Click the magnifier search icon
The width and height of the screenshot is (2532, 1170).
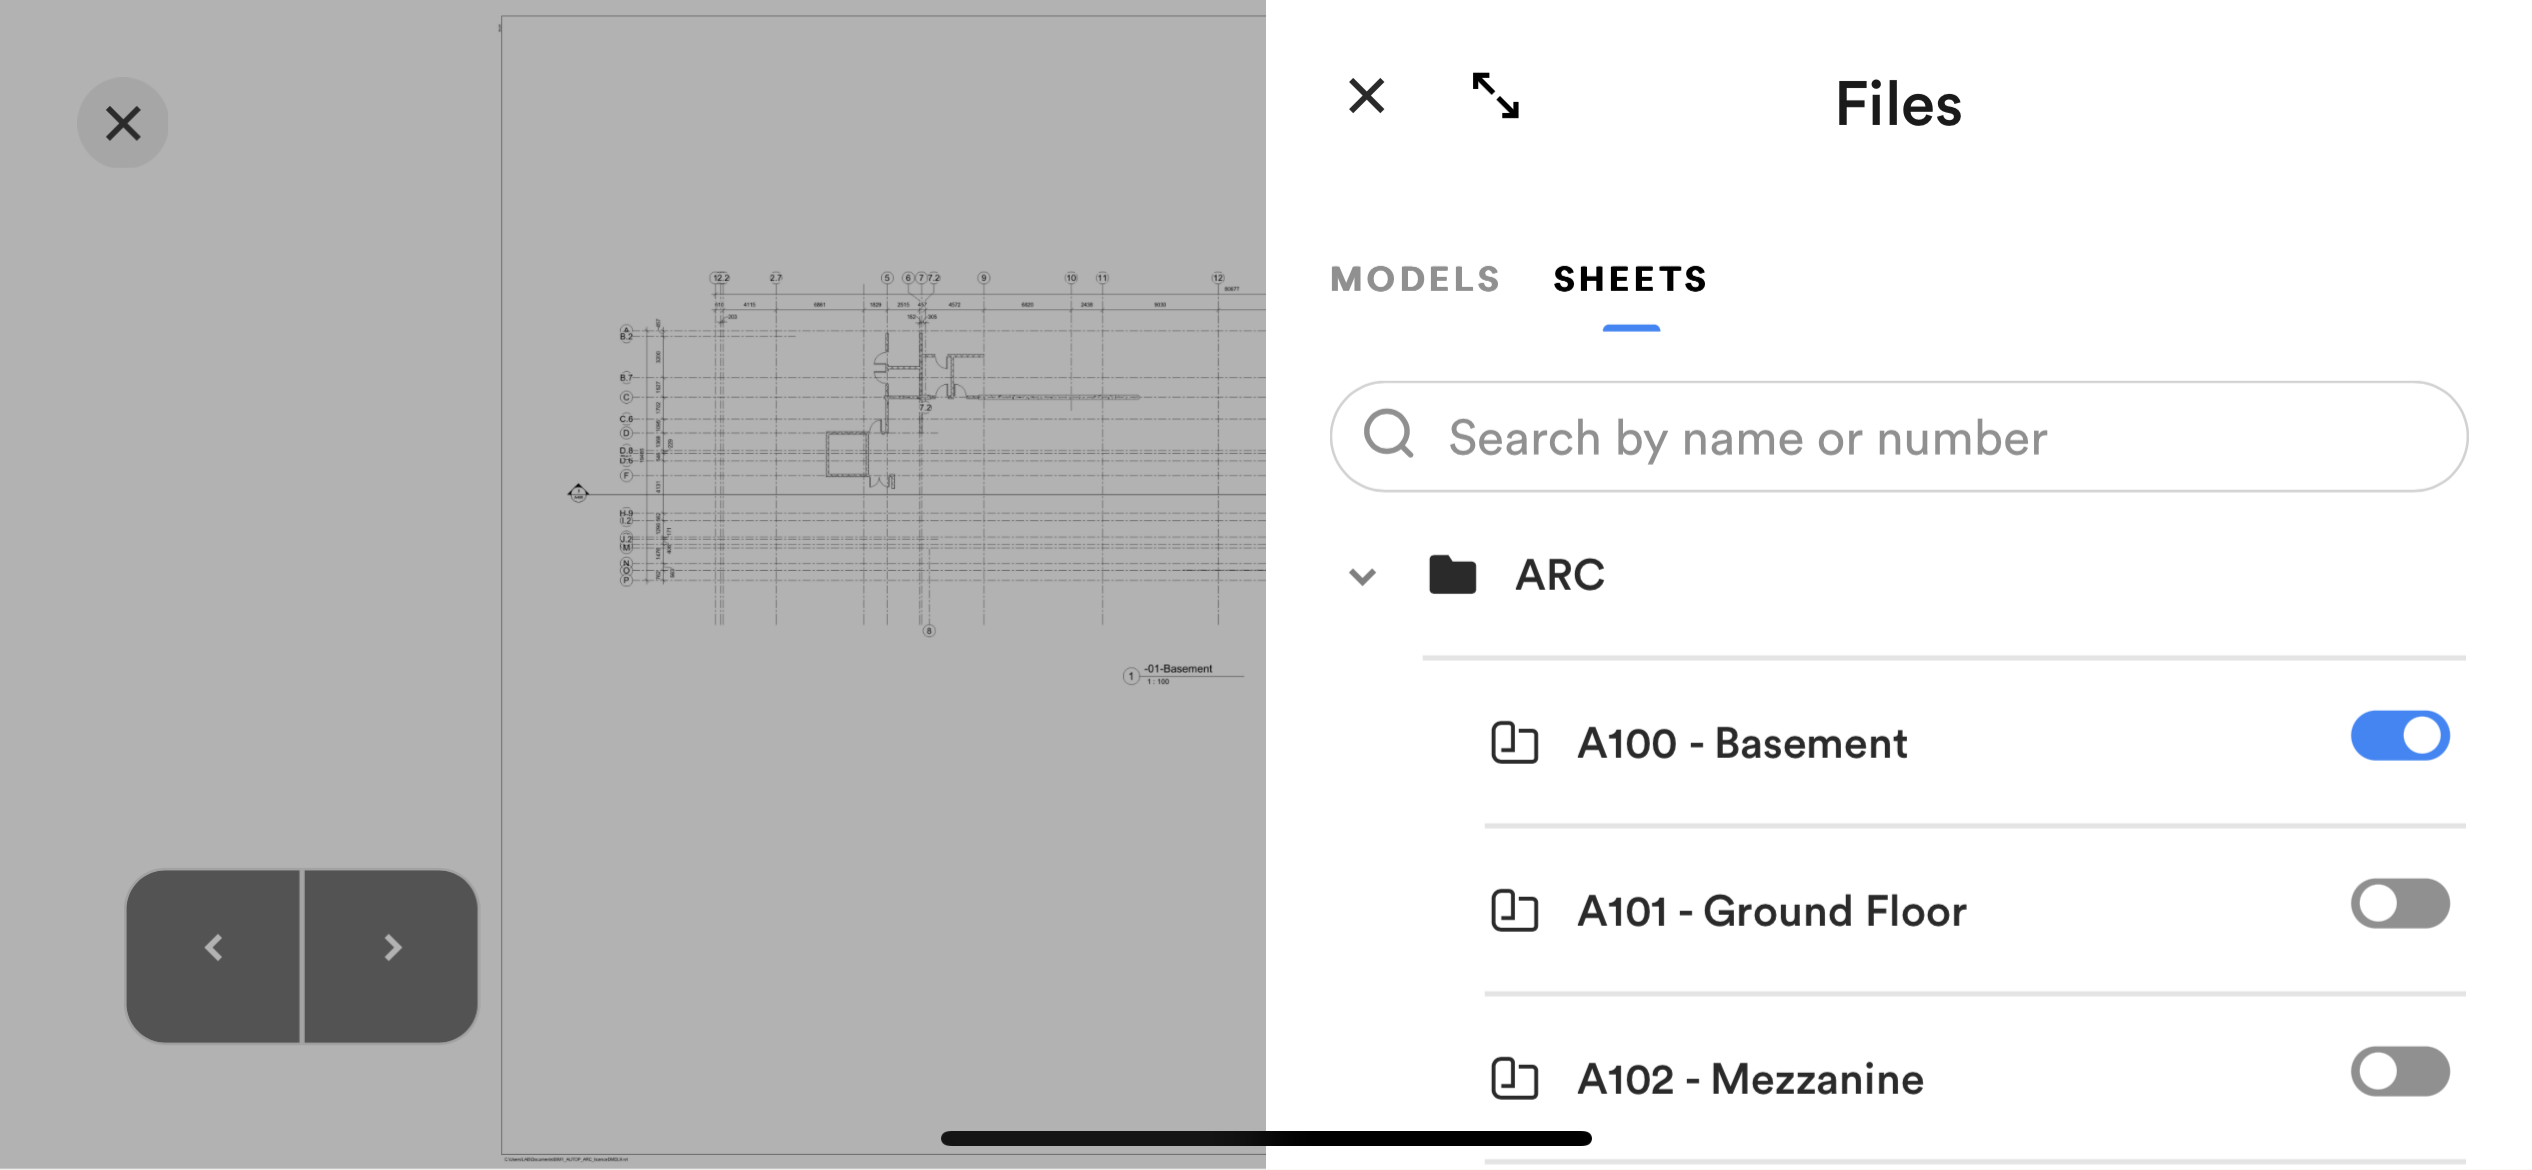(x=1390, y=435)
